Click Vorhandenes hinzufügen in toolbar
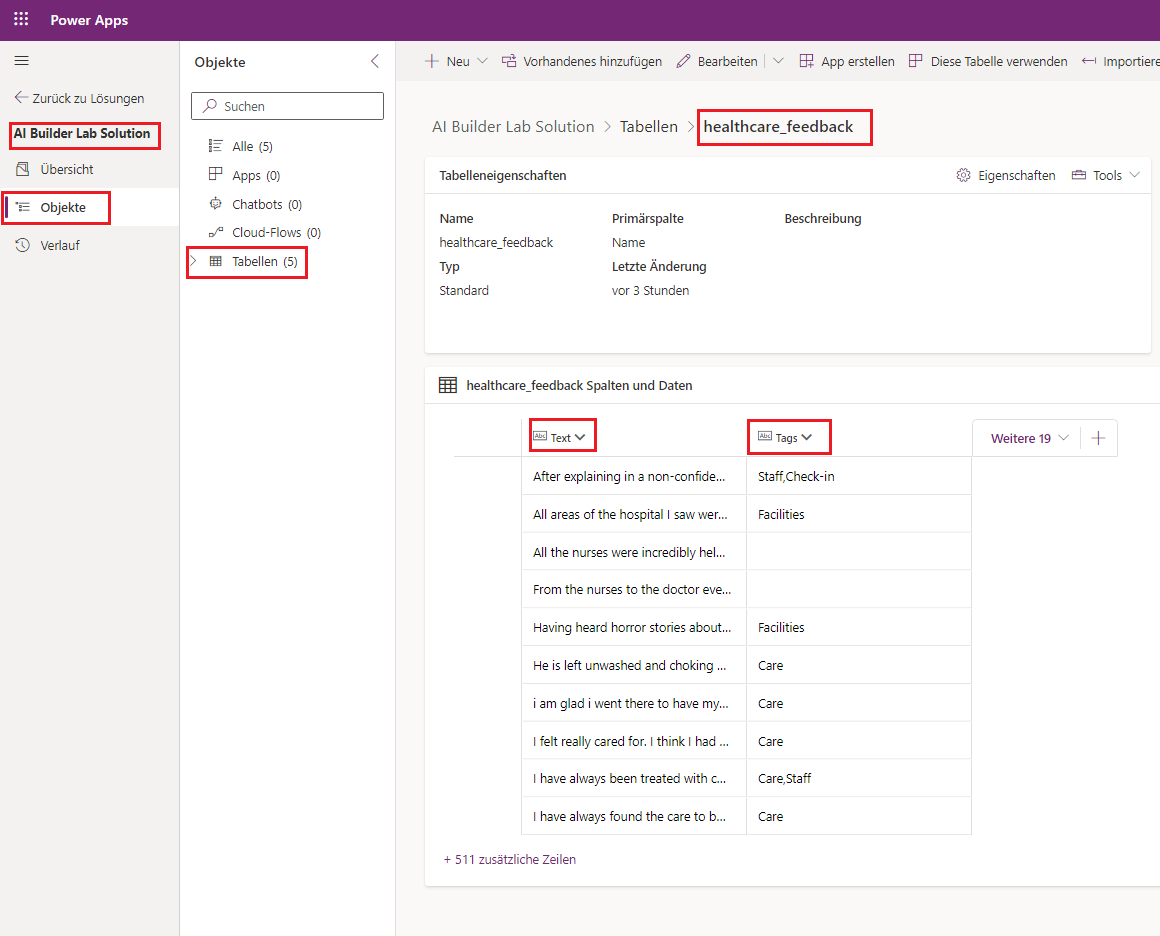Image resolution: width=1160 pixels, height=936 pixels. click(x=581, y=62)
